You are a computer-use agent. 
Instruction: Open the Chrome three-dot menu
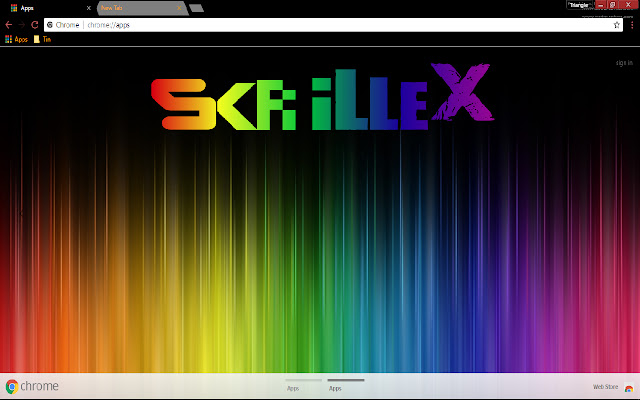coord(632,25)
